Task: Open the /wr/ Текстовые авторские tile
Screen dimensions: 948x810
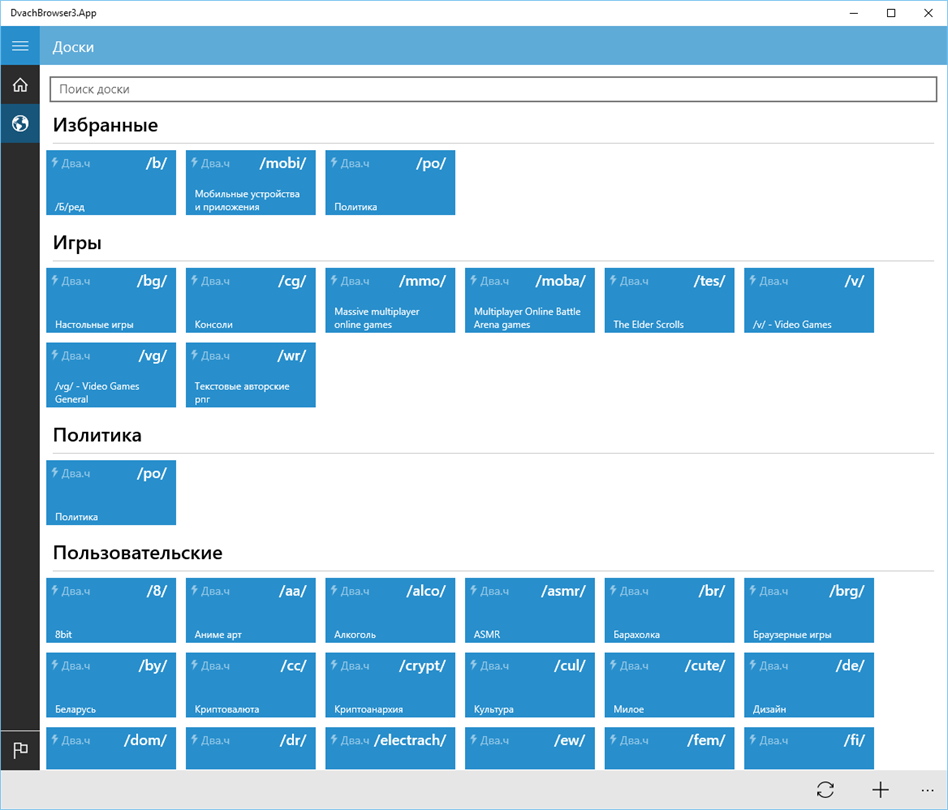Action: (251, 375)
